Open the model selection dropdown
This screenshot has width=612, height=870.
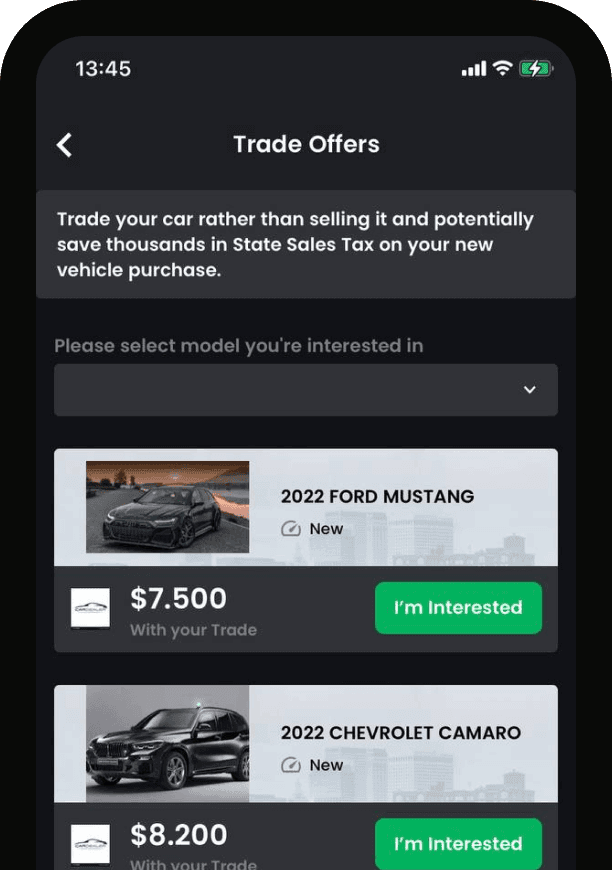tap(306, 390)
